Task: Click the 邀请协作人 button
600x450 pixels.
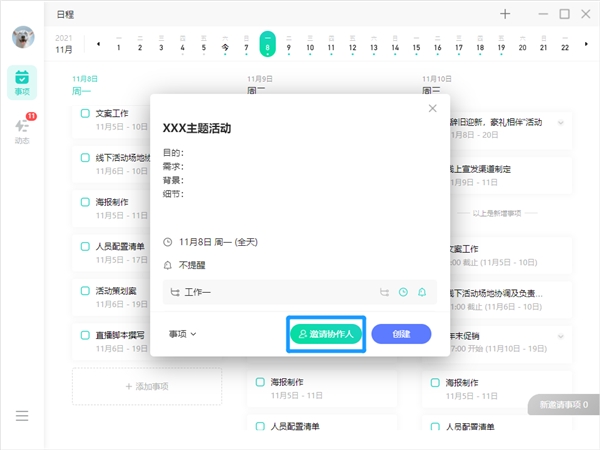Action: (326, 334)
